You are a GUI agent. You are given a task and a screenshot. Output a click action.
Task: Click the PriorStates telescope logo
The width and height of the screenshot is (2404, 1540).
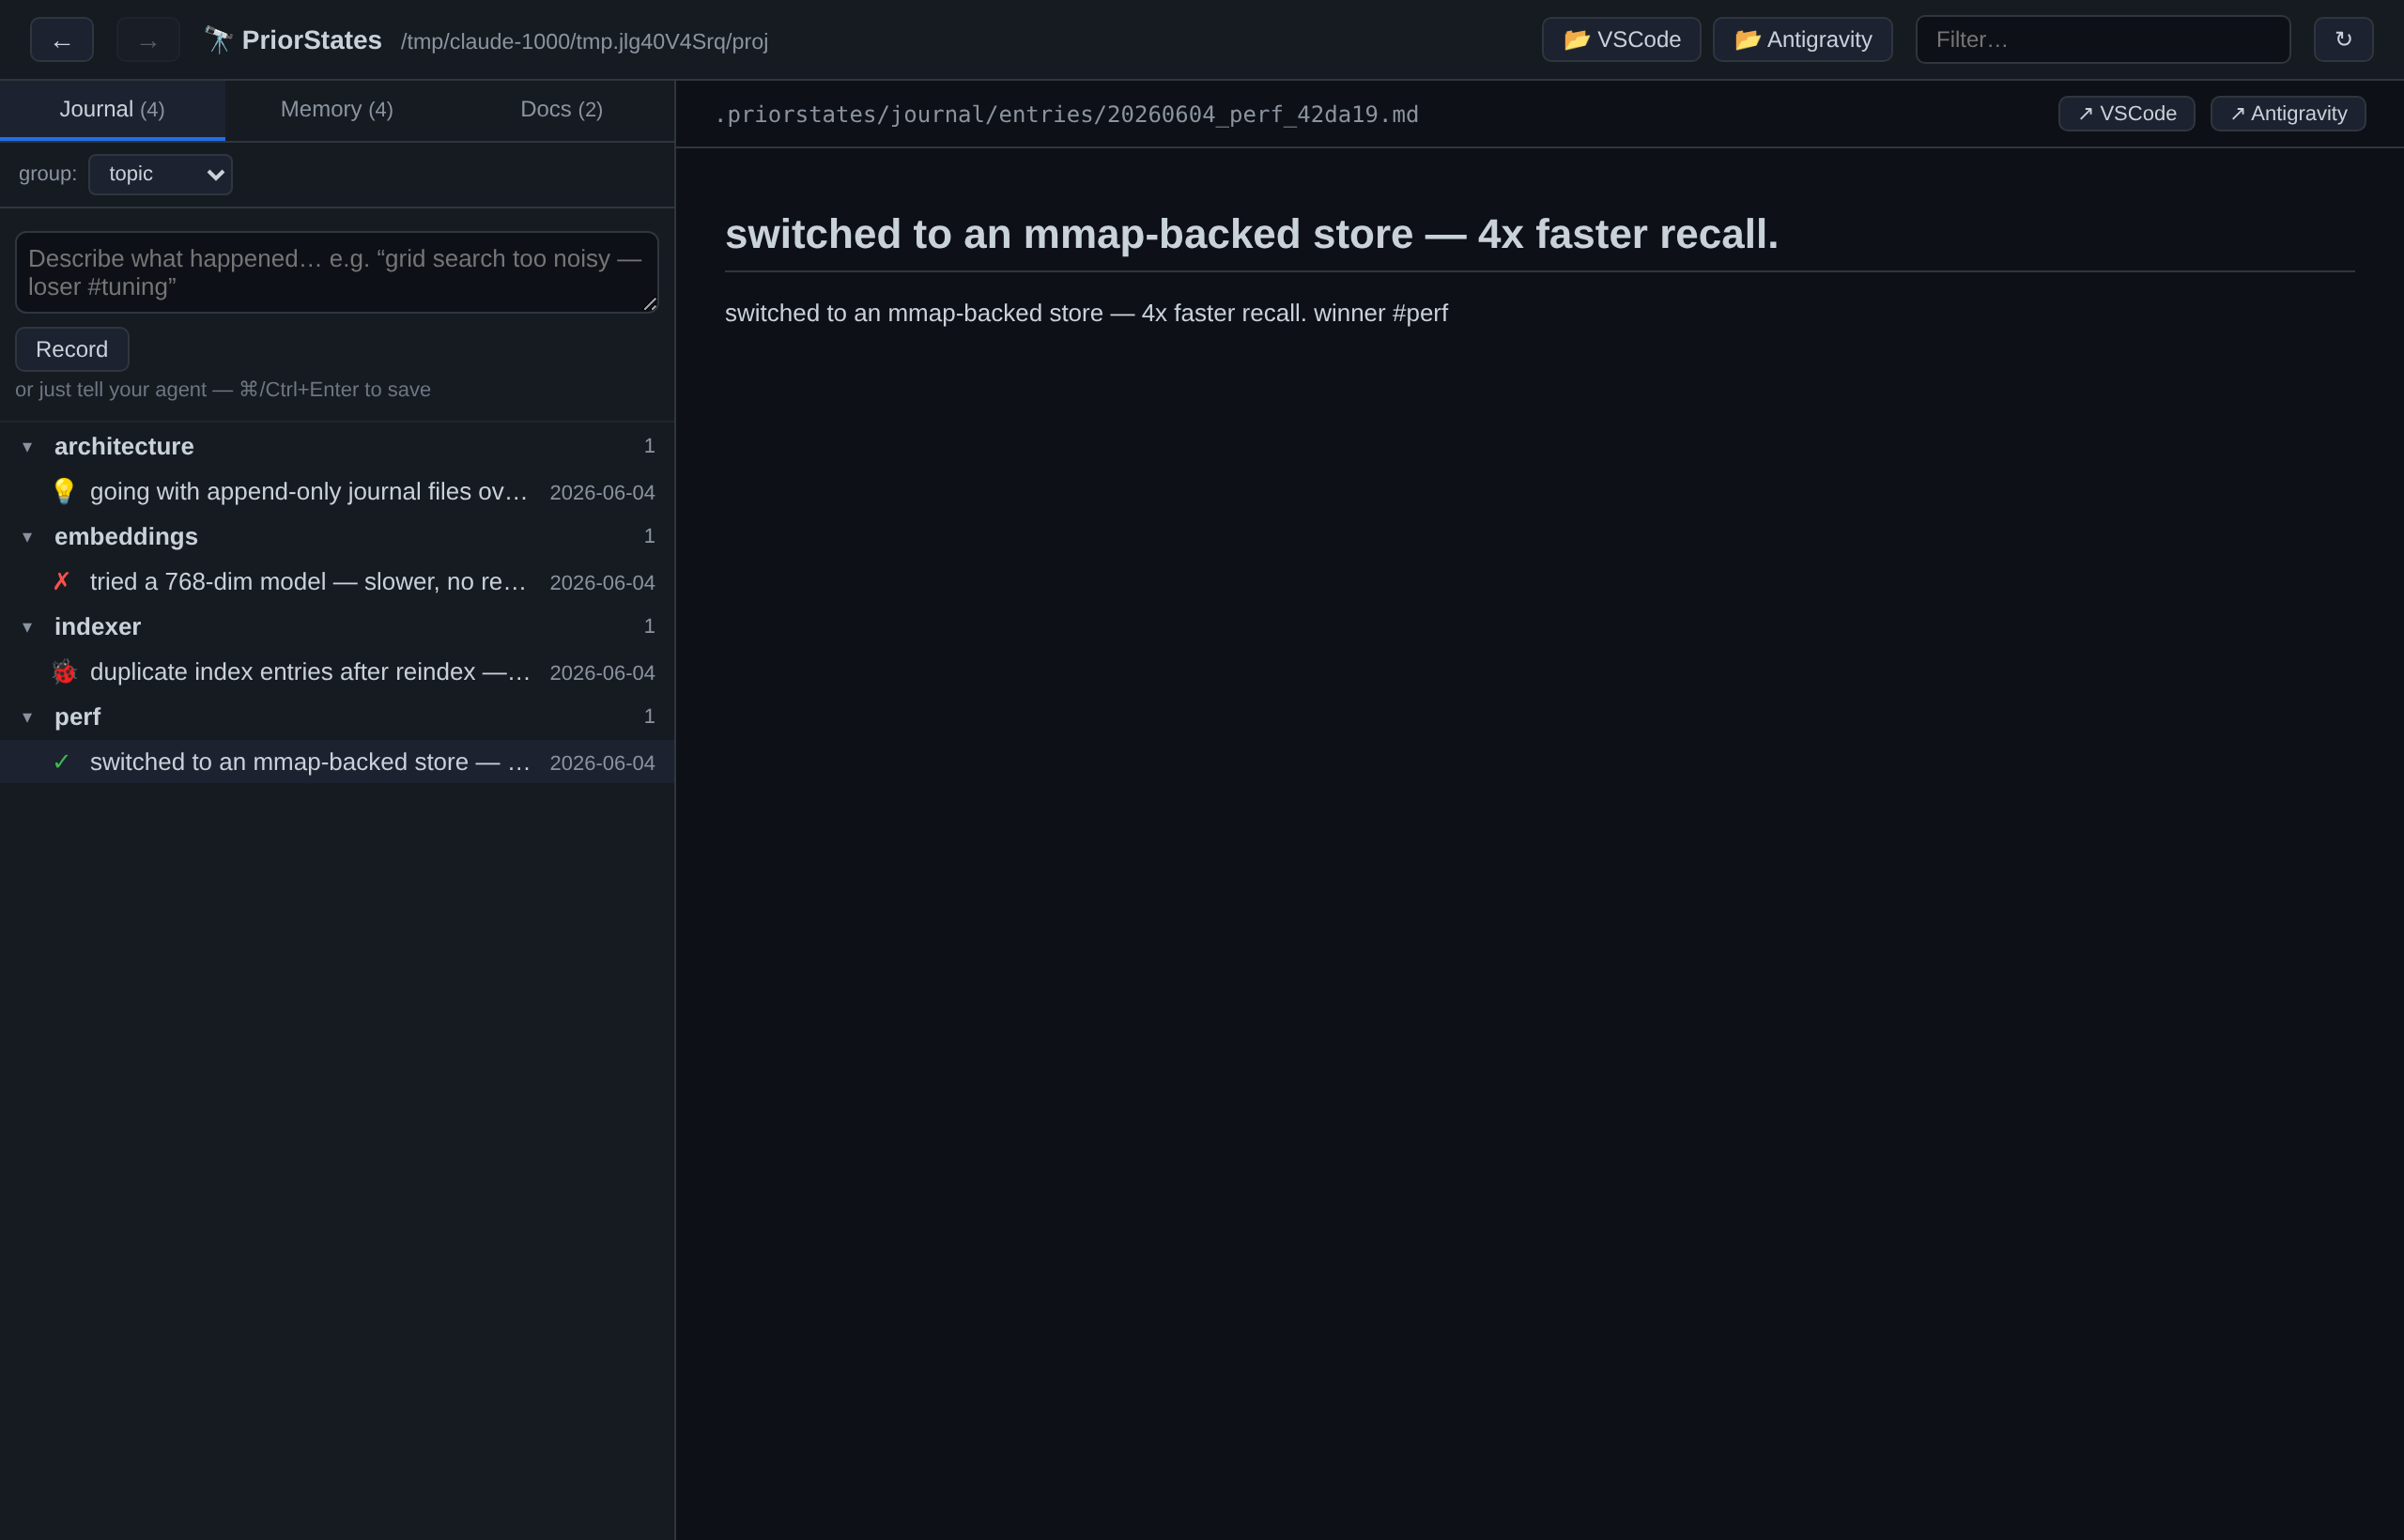click(218, 40)
